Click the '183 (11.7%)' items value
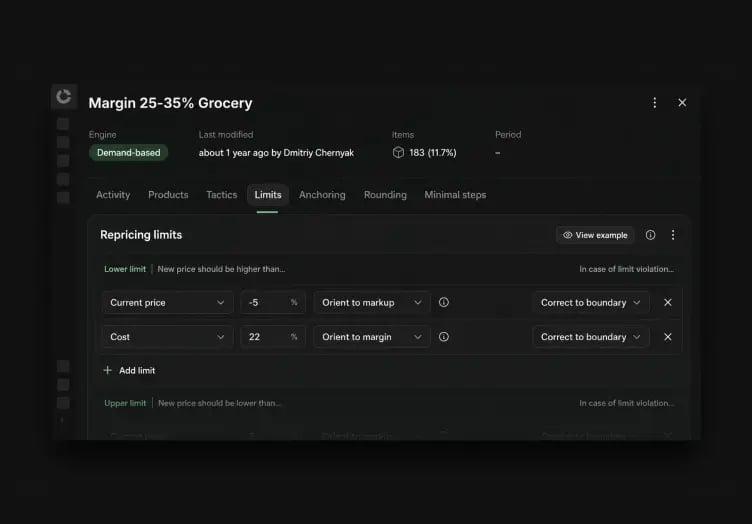752x524 pixels. 433,152
